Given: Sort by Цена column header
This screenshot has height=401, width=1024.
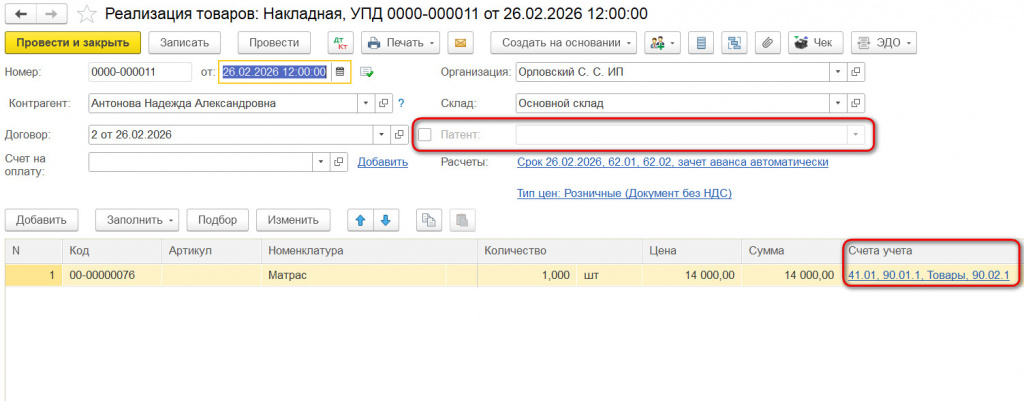Looking at the screenshot, I should [692, 251].
